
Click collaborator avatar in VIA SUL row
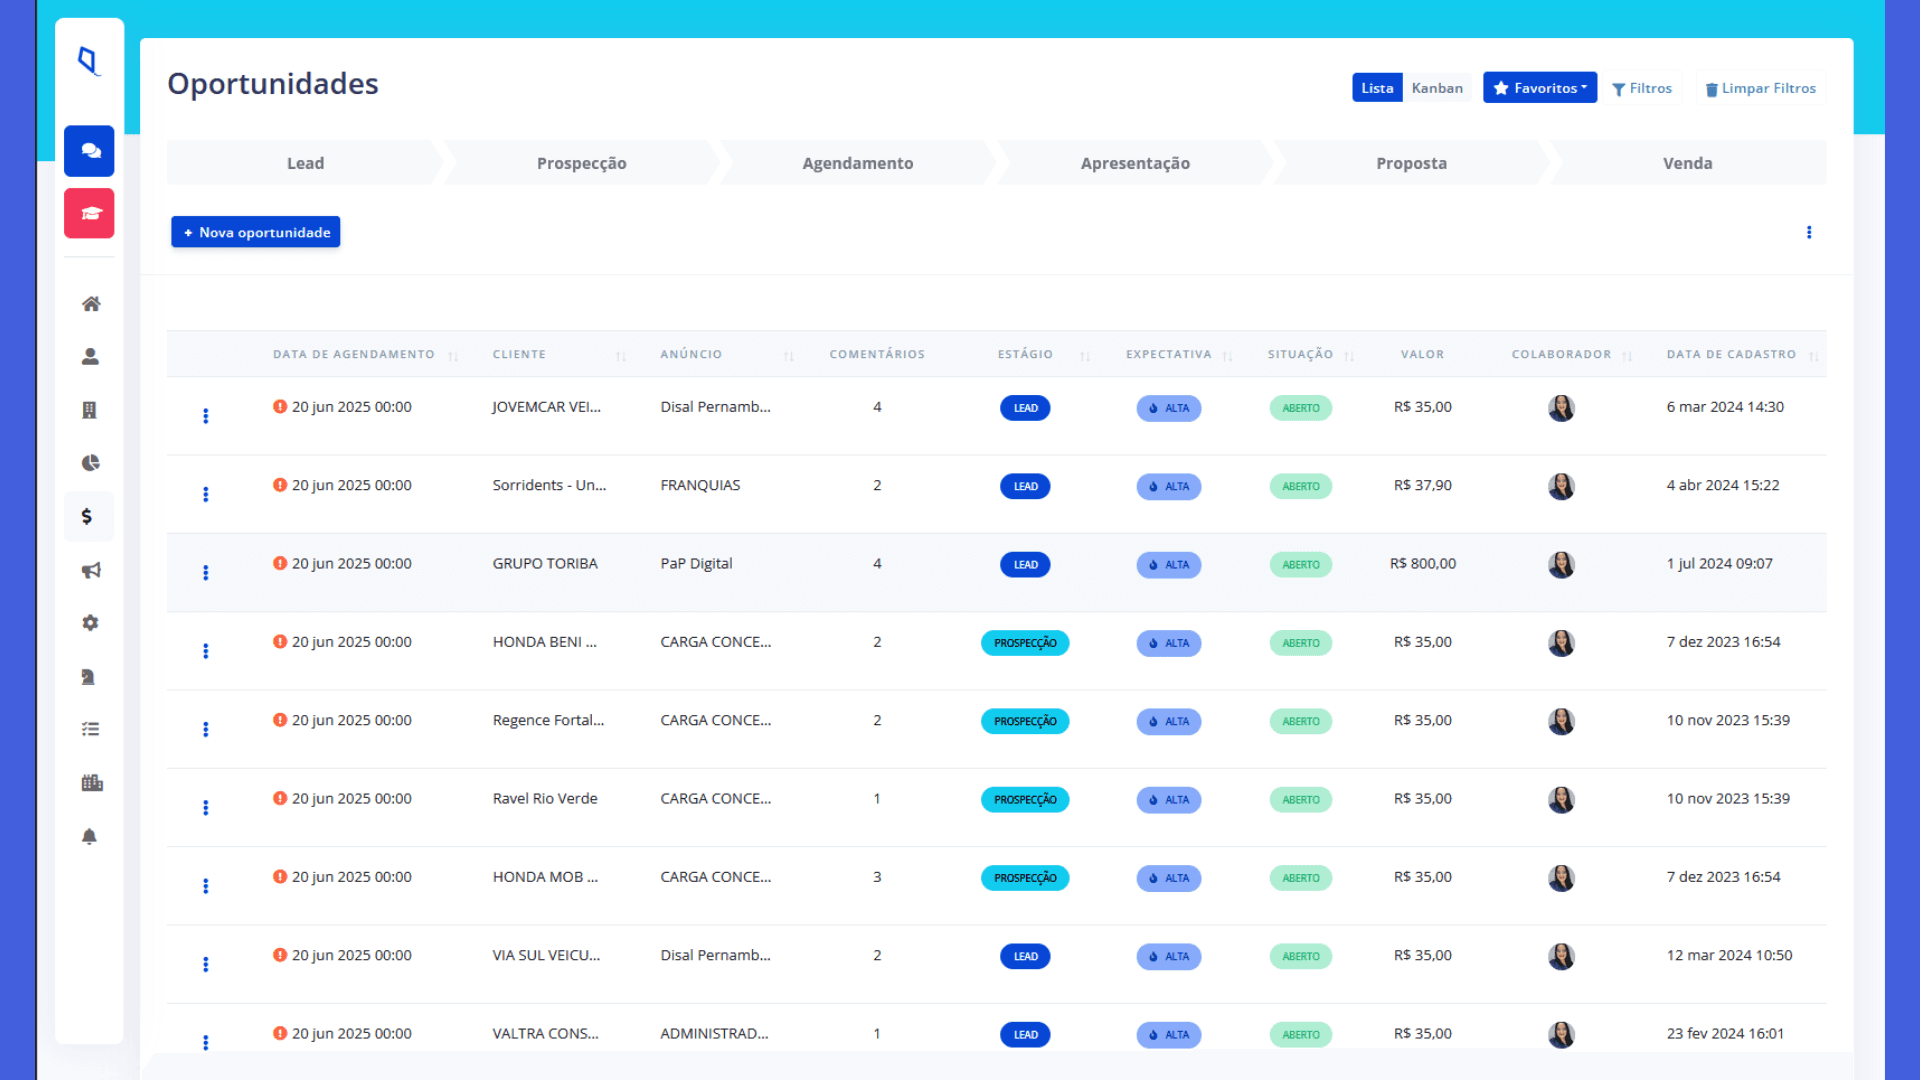(x=1561, y=956)
